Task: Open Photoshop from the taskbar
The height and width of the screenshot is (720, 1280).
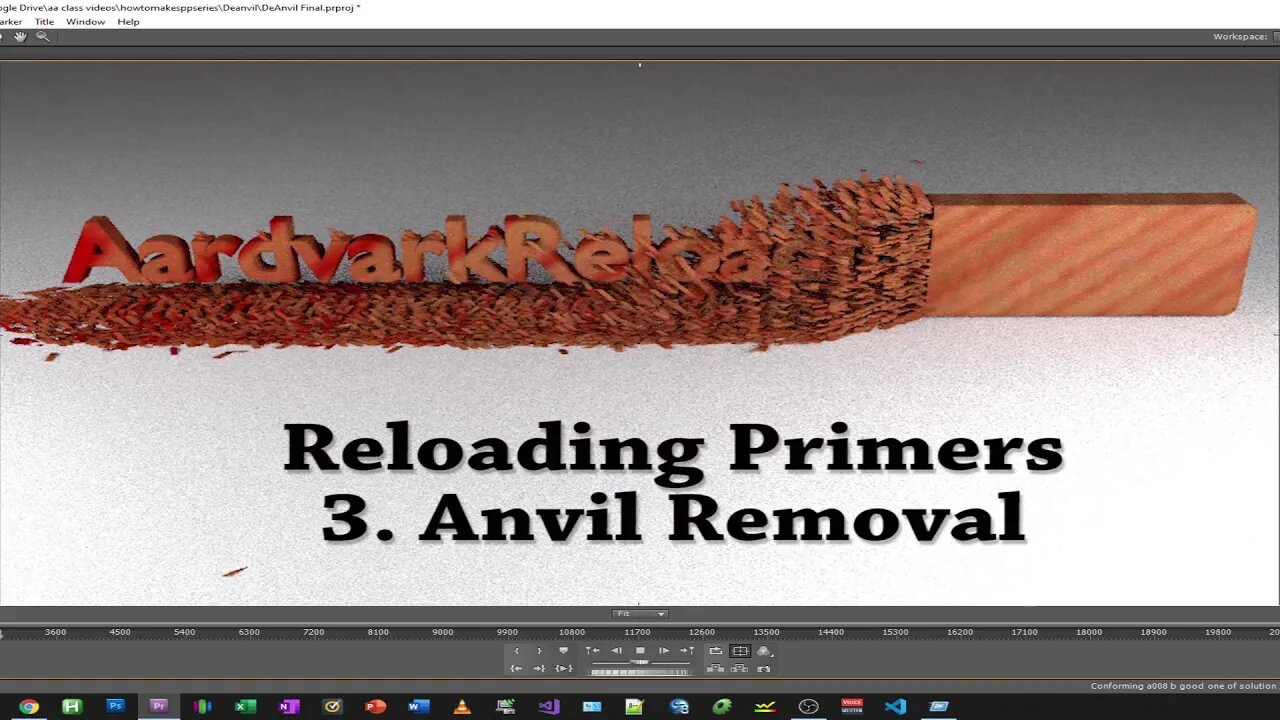Action: coord(115,706)
